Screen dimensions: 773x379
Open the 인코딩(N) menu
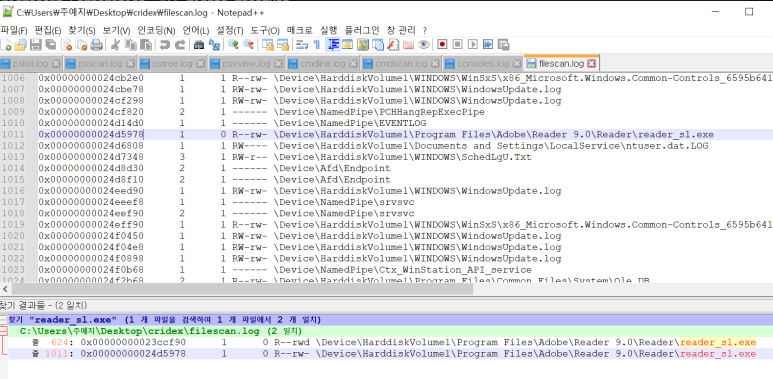click(x=156, y=30)
